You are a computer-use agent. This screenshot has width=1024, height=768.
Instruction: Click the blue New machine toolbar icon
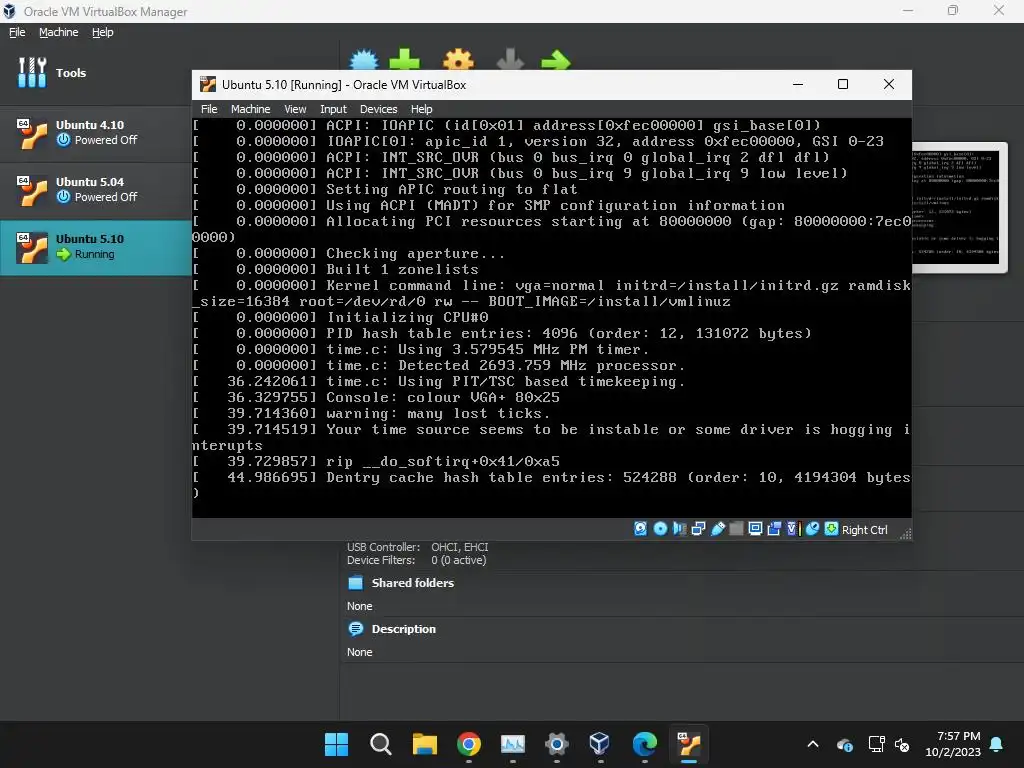point(364,59)
